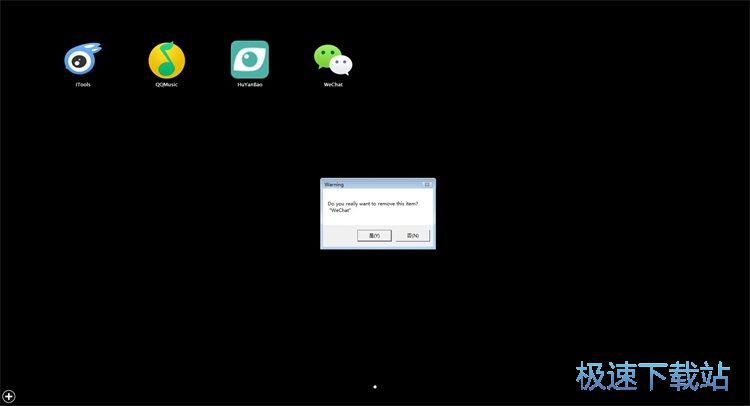This screenshot has height=406, width=750.
Task: Click the "HuYanBao" label text
Action: [x=250, y=85]
